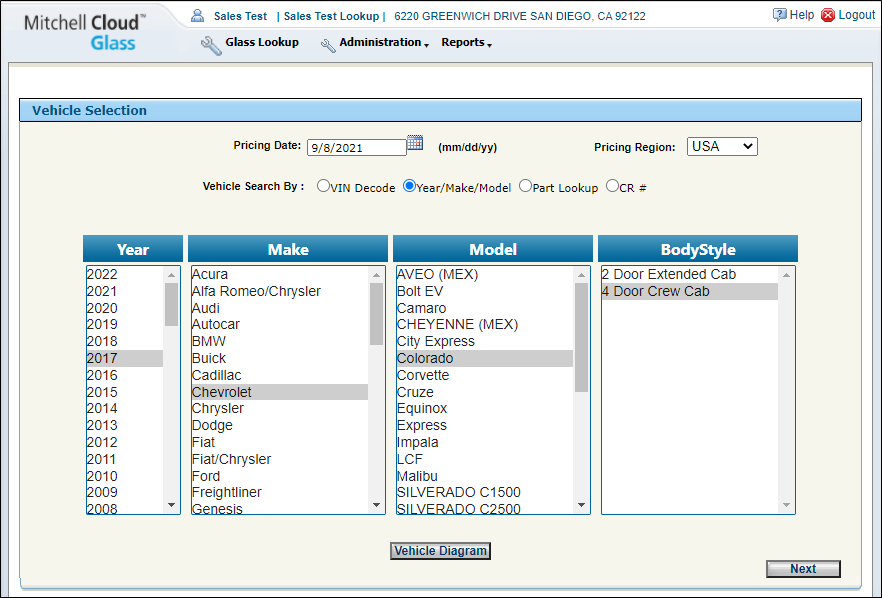Select 4 Door Crew Cab body style

pyautogui.click(x=690, y=291)
